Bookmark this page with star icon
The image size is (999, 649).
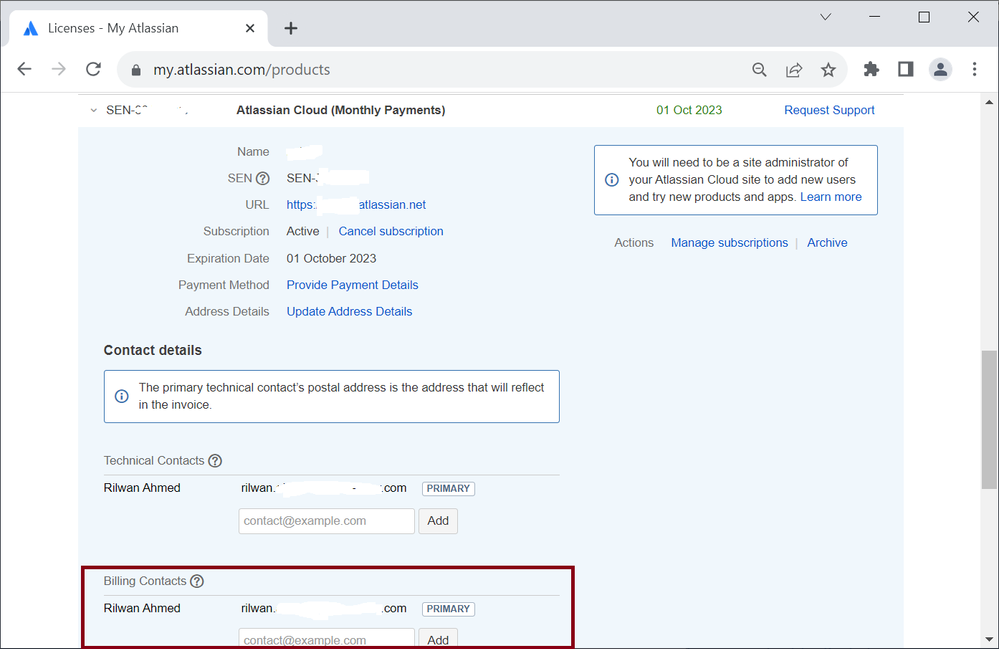828,70
